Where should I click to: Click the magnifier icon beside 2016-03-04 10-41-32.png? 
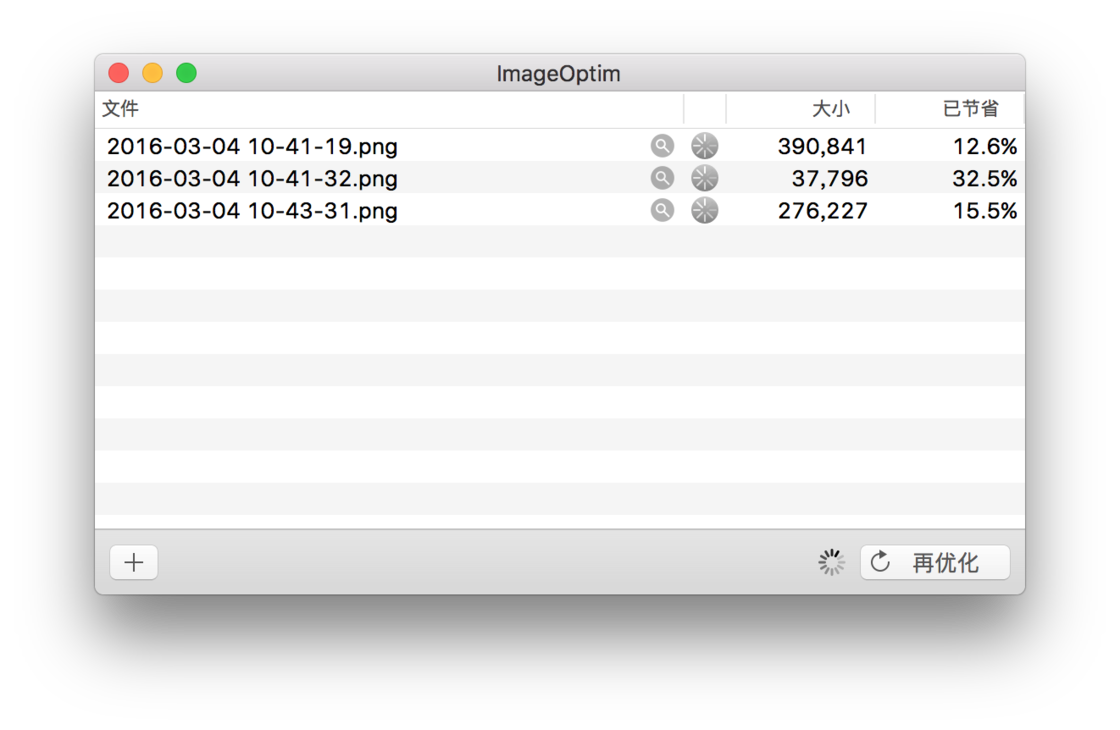(x=662, y=178)
